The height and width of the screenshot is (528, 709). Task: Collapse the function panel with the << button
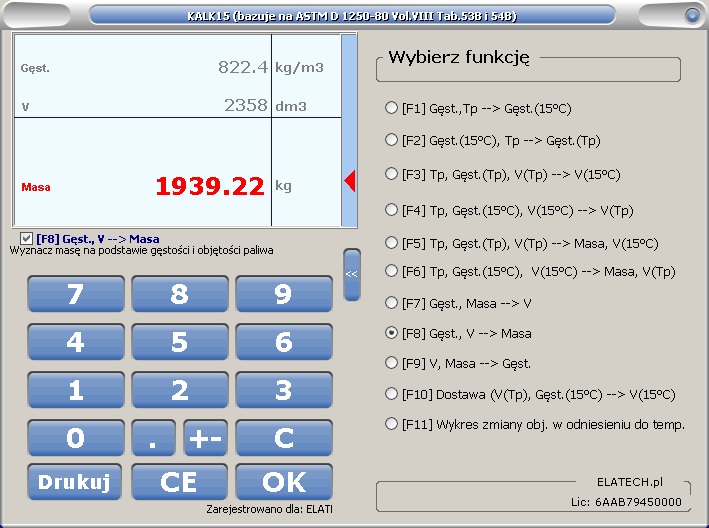(352, 274)
